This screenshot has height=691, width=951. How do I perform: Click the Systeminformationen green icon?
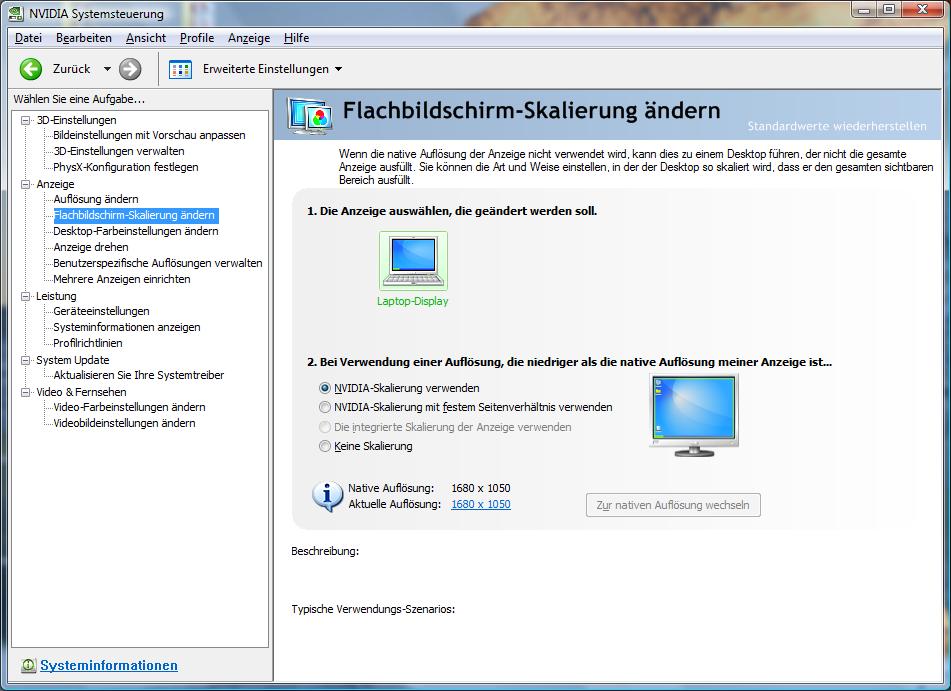(x=29, y=666)
